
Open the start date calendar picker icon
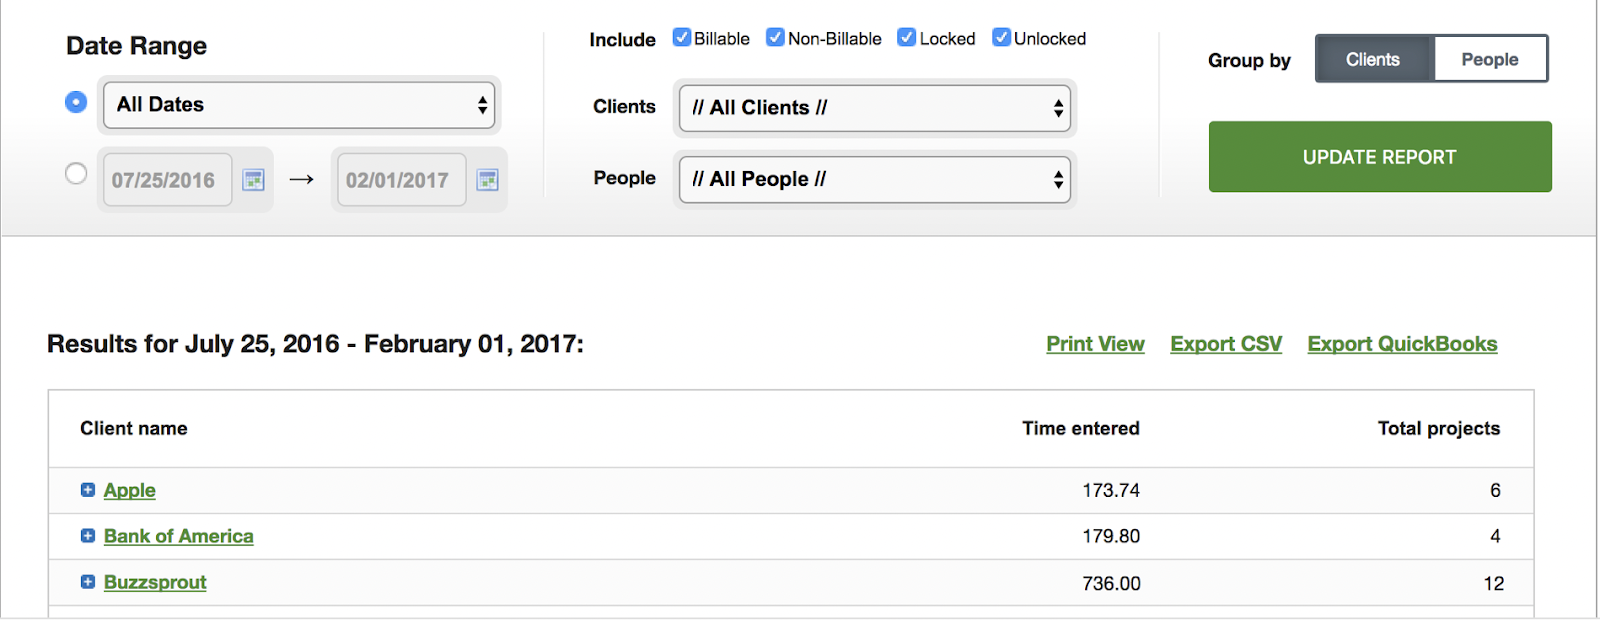(x=254, y=180)
